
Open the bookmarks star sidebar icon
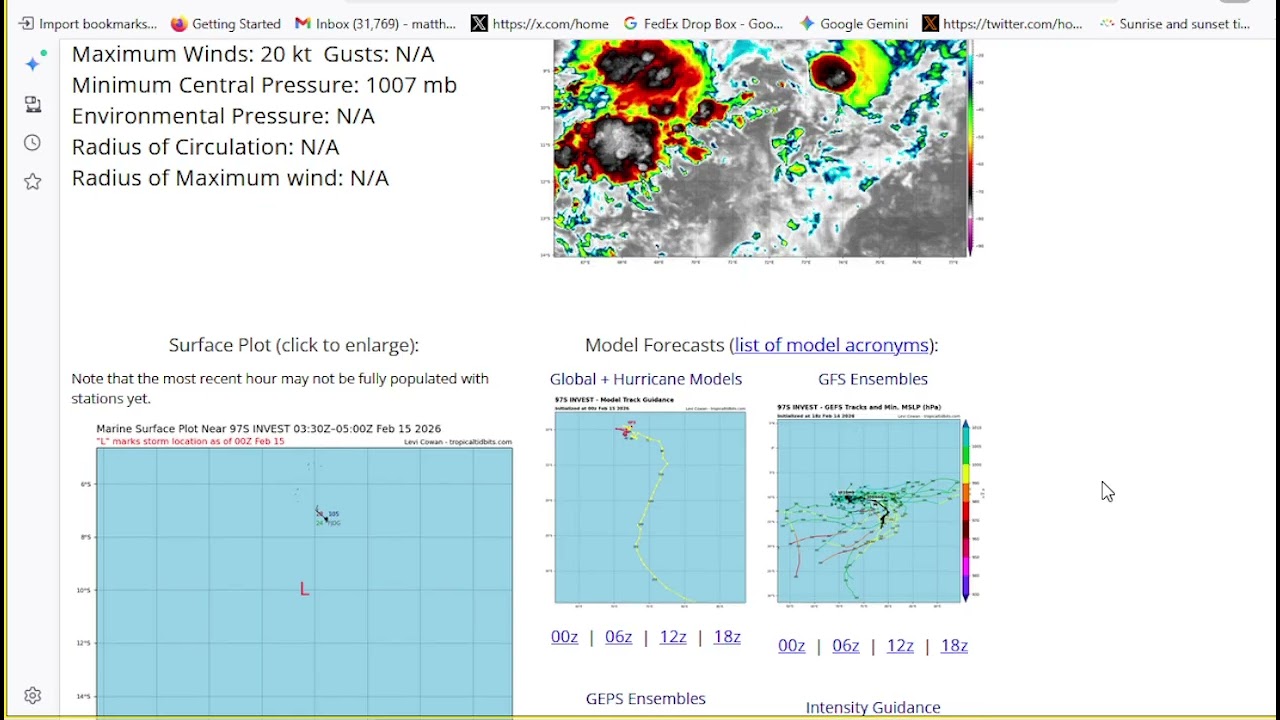[x=33, y=181]
